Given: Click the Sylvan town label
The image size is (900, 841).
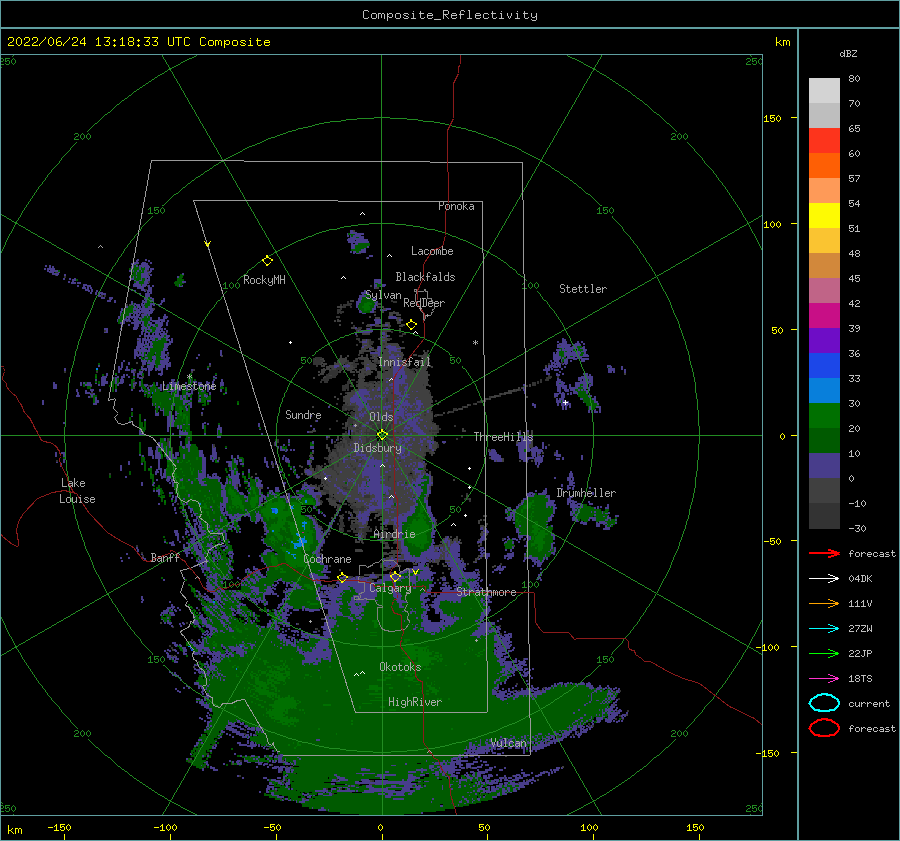Looking at the screenshot, I should tap(383, 295).
